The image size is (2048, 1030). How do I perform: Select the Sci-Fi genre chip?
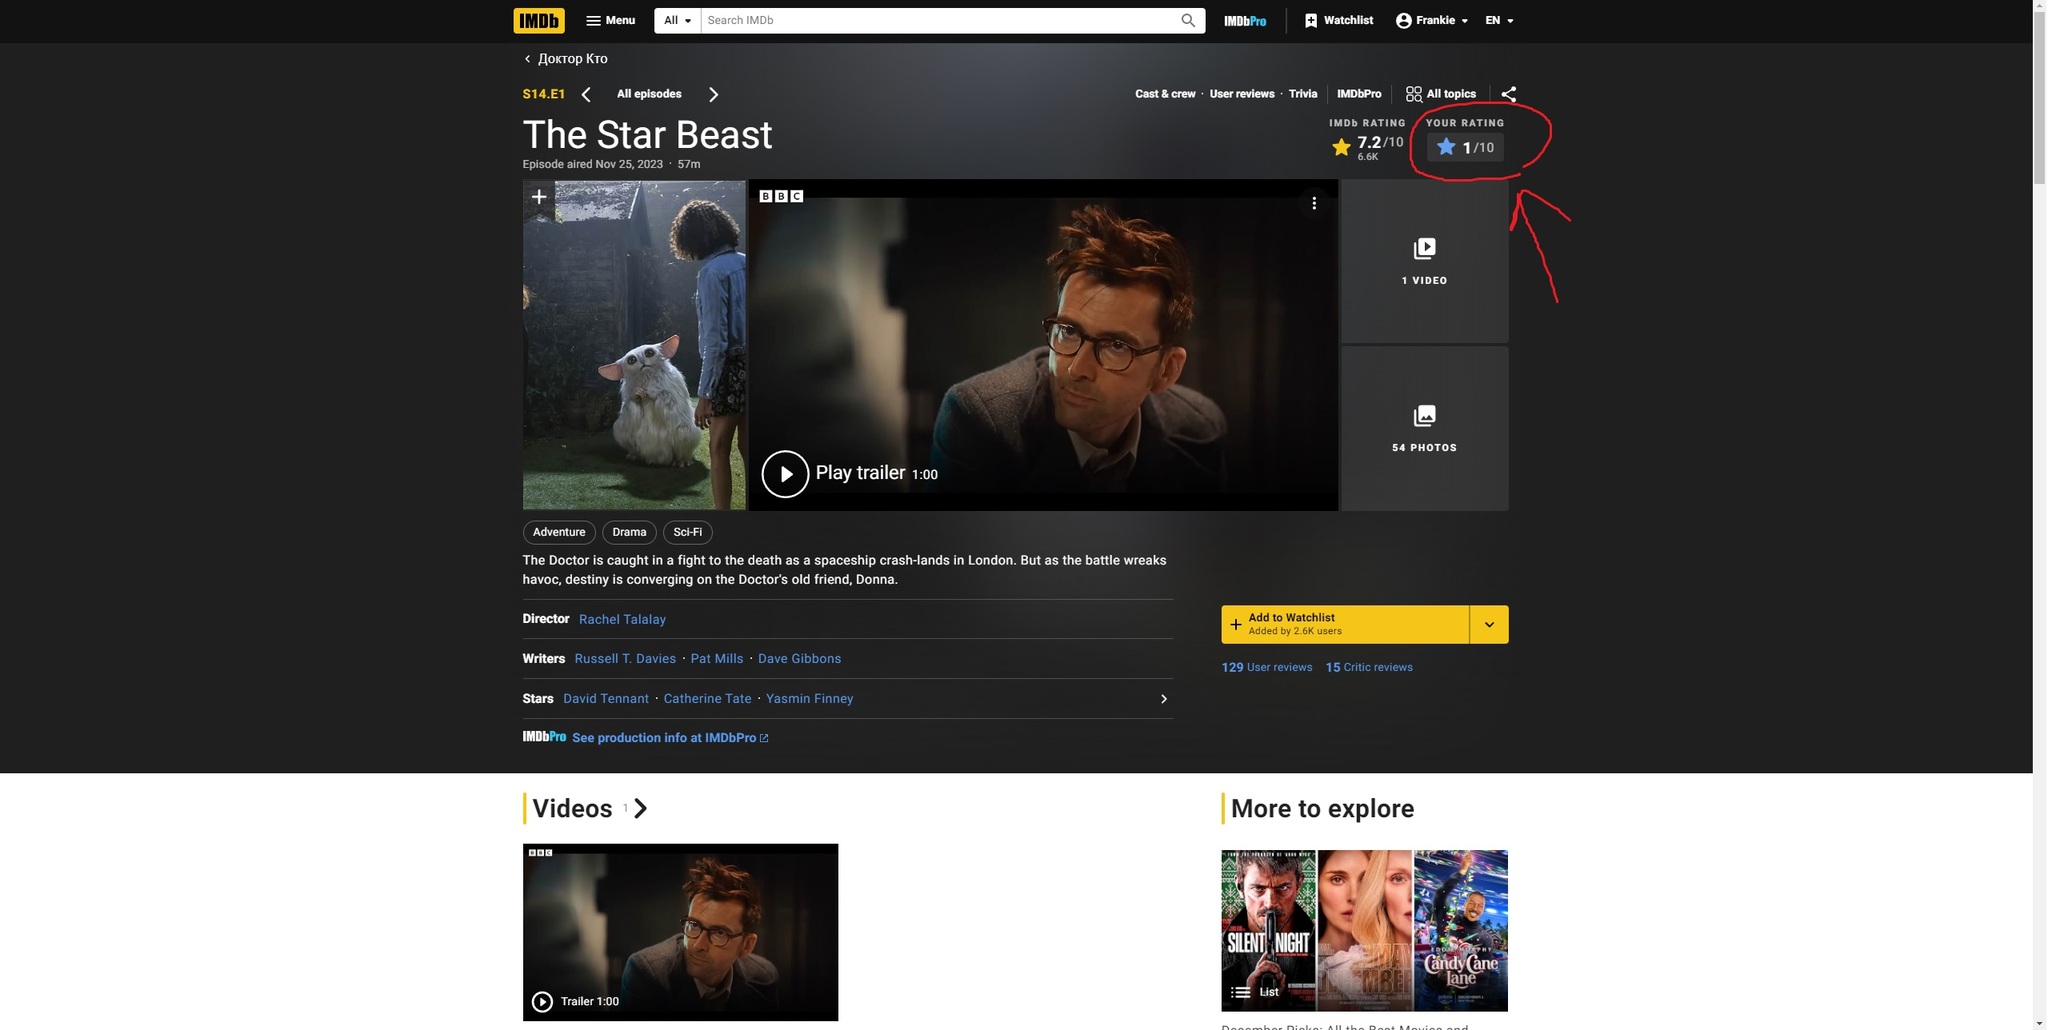687,532
